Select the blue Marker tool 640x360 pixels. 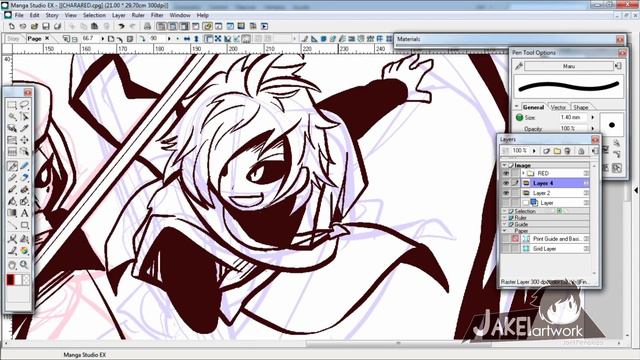pyautogui.click(x=24, y=166)
